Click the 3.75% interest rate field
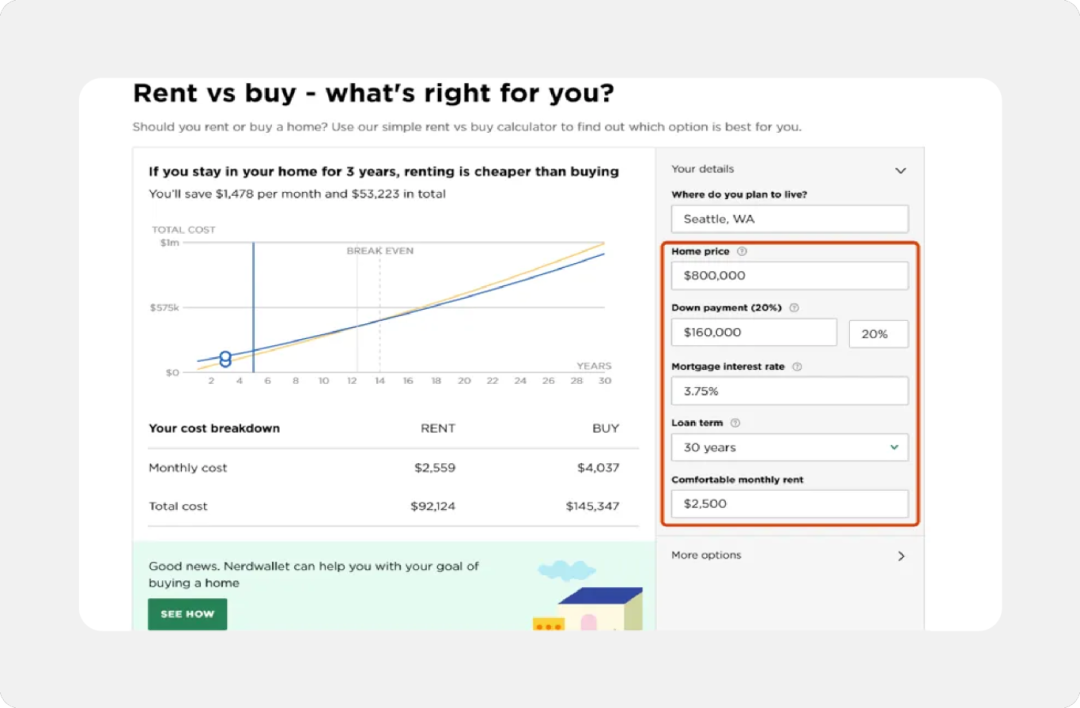The width and height of the screenshot is (1080, 708). pyautogui.click(x=789, y=391)
